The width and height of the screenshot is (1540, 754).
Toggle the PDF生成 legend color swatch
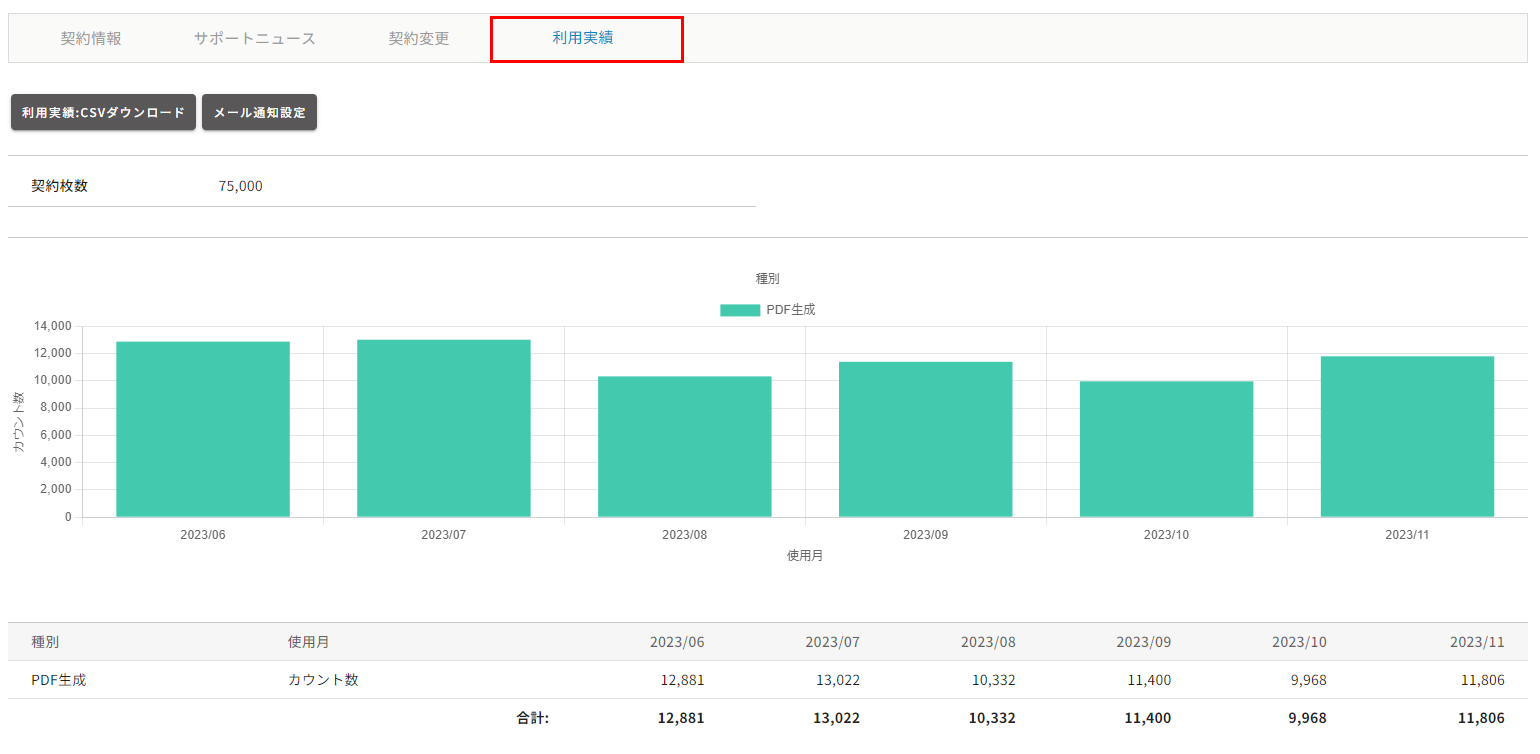[x=739, y=310]
